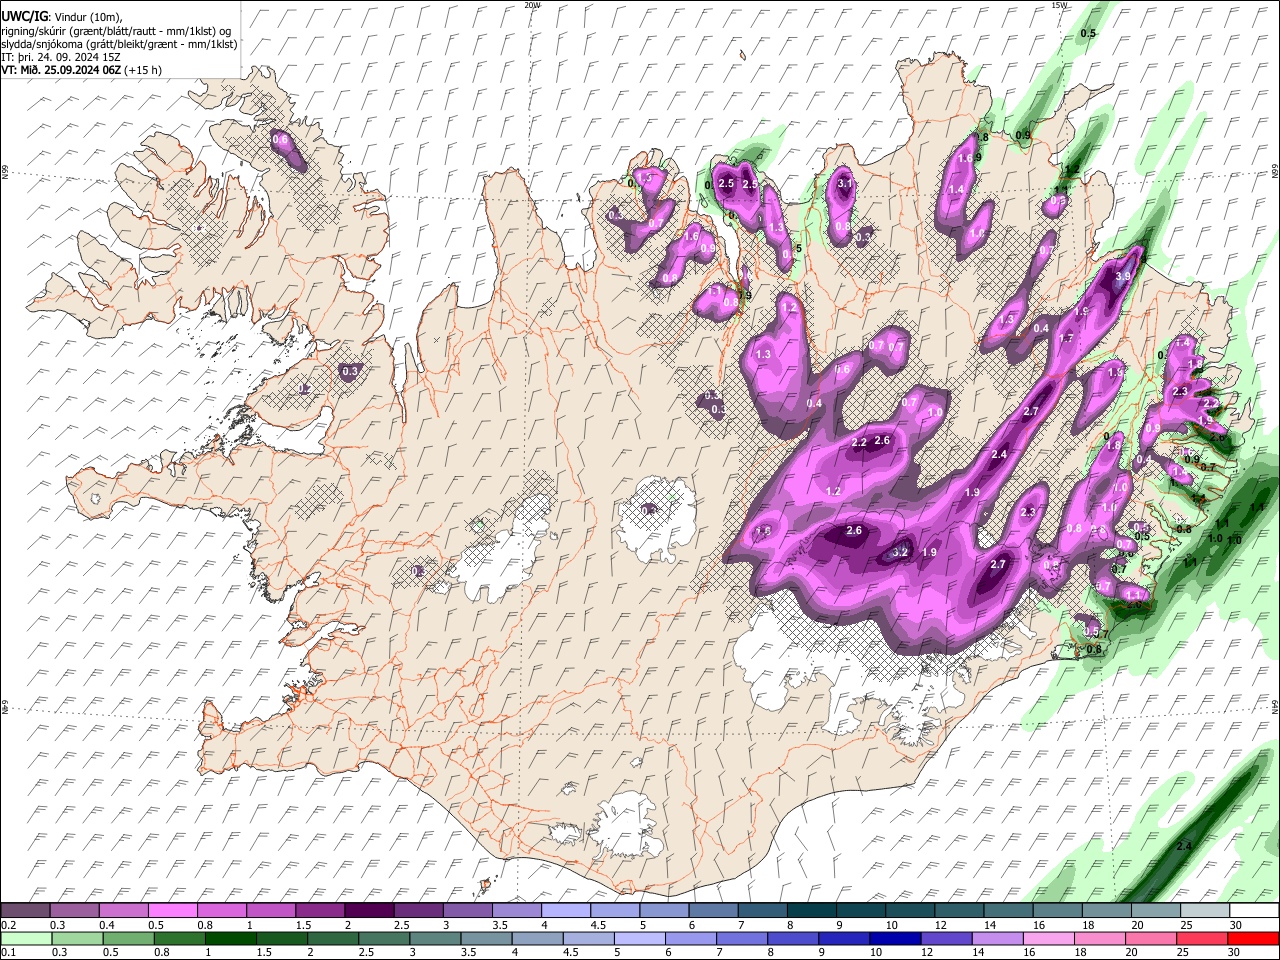The image size is (1280, 960).
Task: Select the bright pink swatch between 0.5 and 0.8
Action: point(172,910)
